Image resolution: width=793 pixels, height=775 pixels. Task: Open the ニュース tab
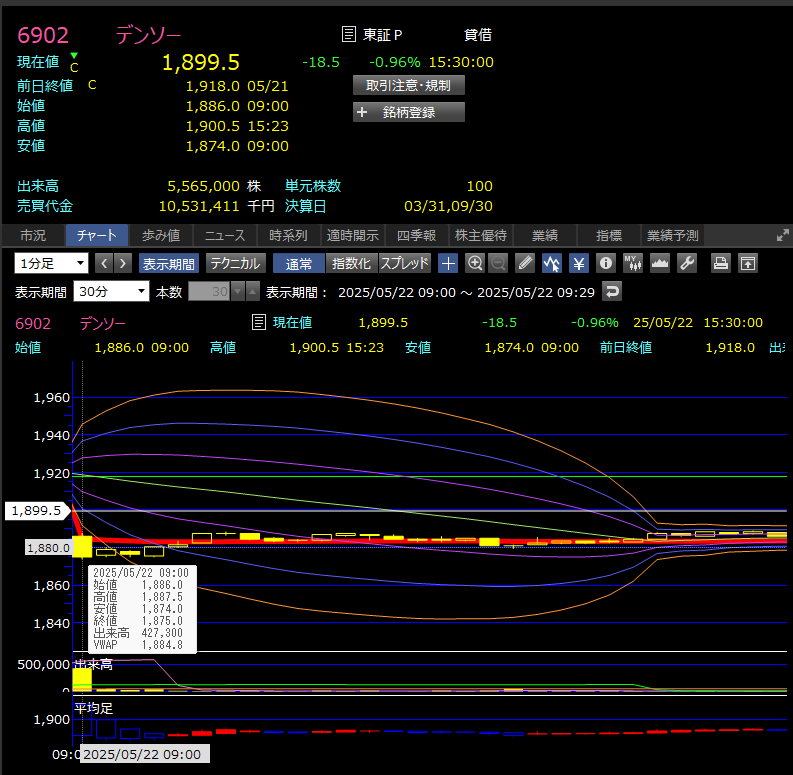pyautogui.click(x=225, y=235)
